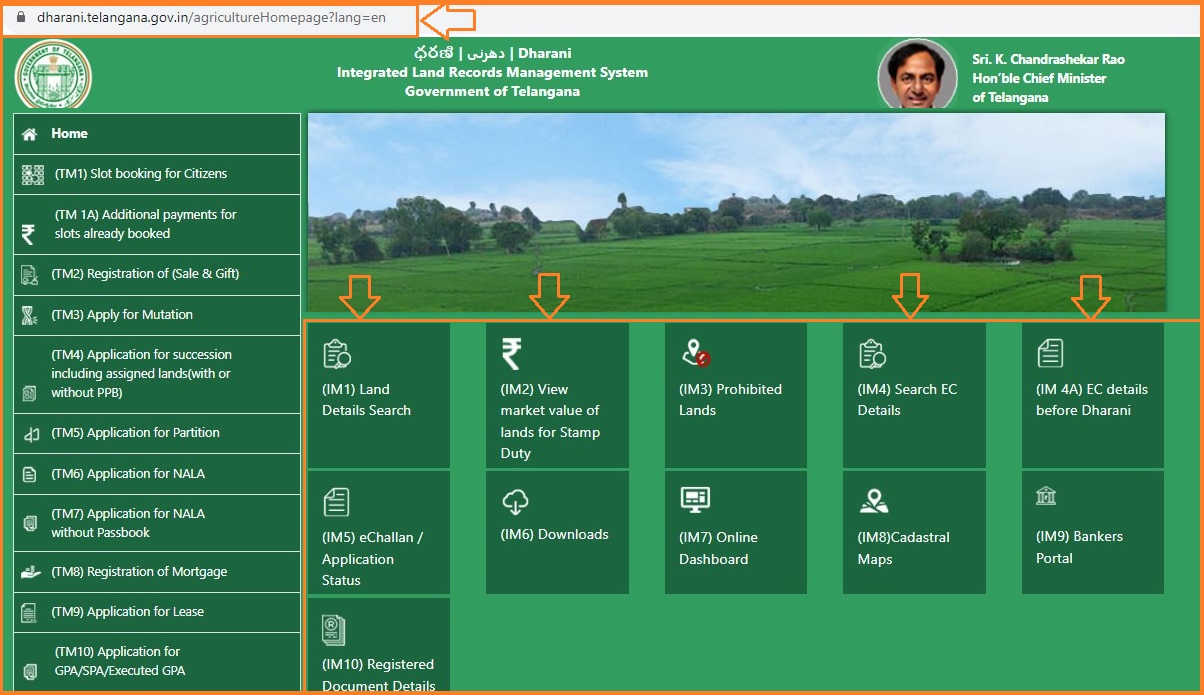
Task: Click the Cadastral Maps location icon
Action: click(x=873, y=502)
